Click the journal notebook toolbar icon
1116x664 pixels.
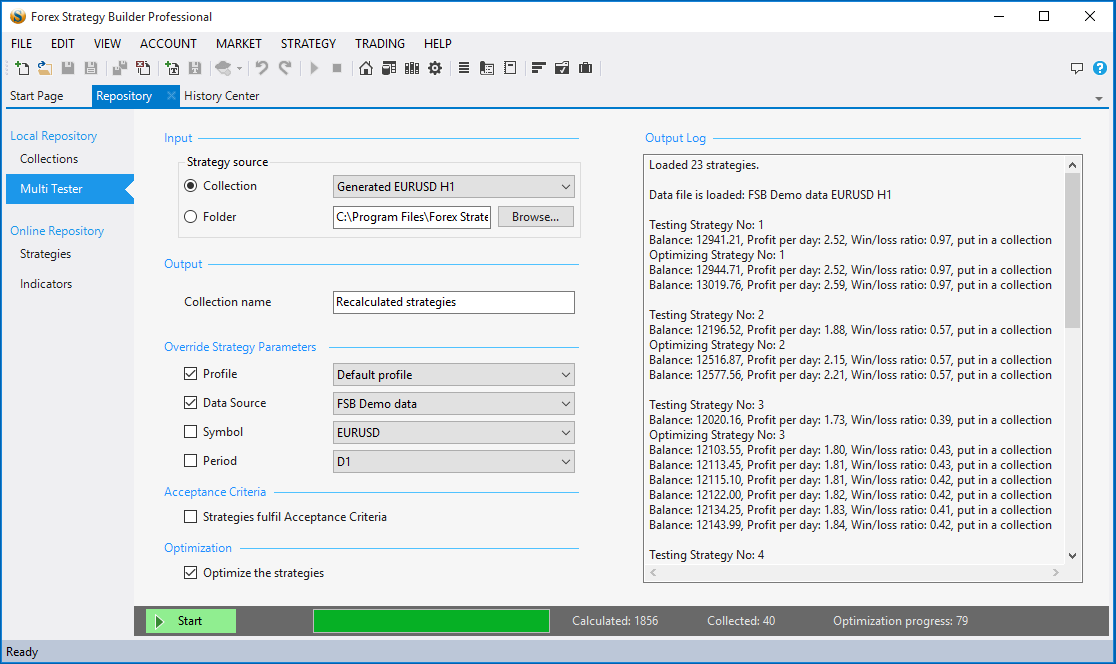(x=510, y=68)
